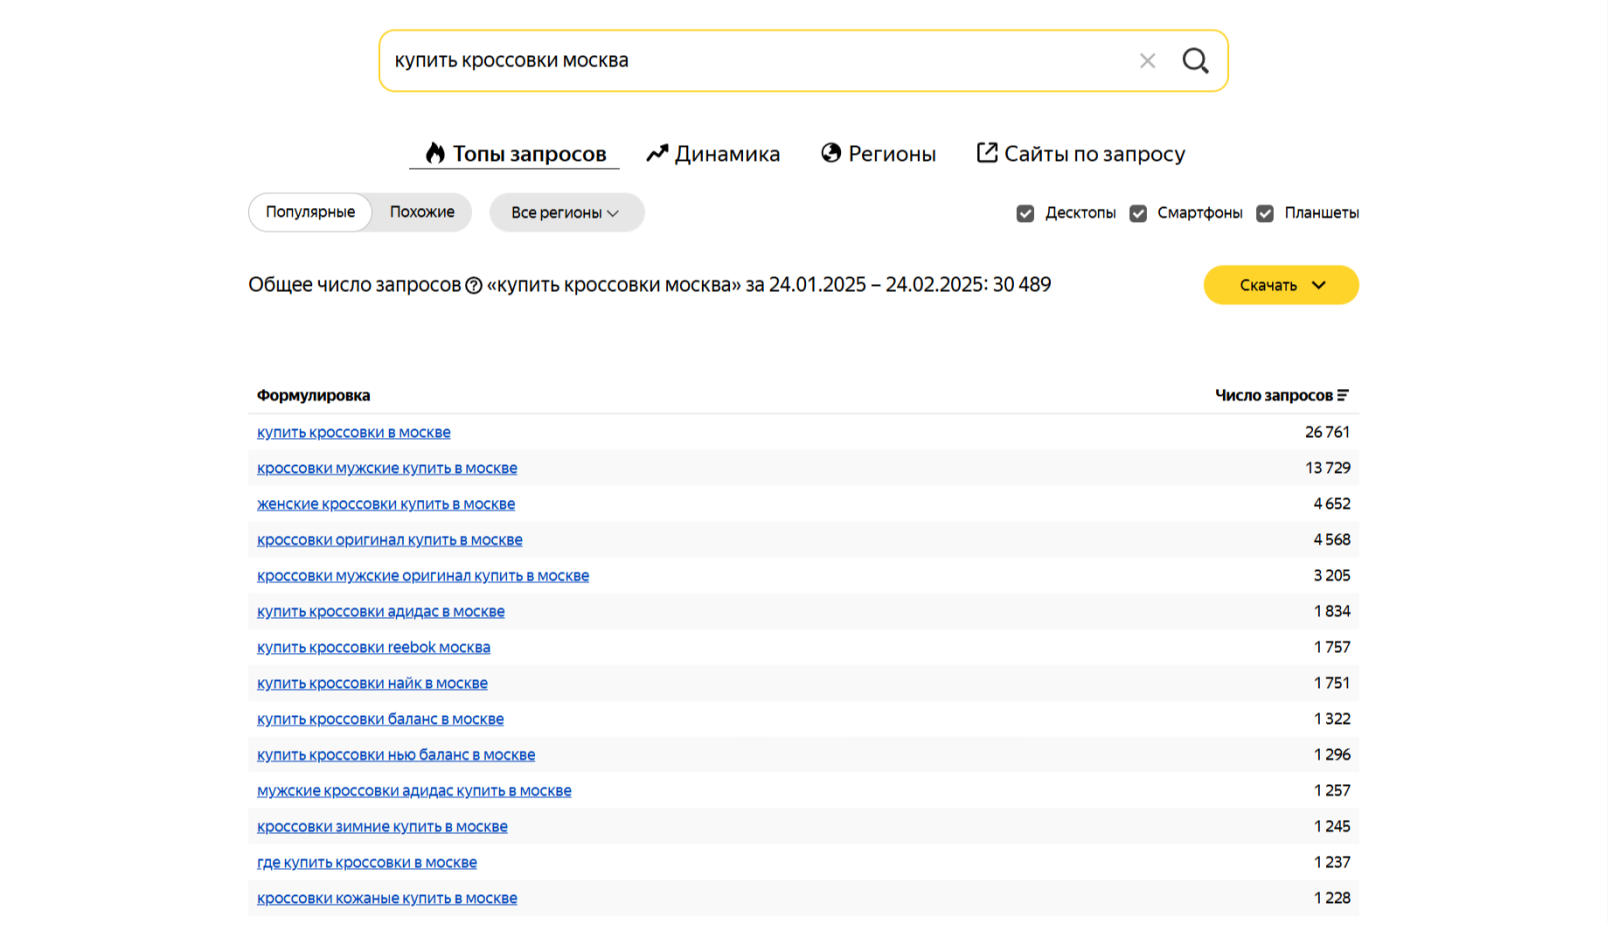Uncheck the Десктопы checkbox

(1025, 213)
